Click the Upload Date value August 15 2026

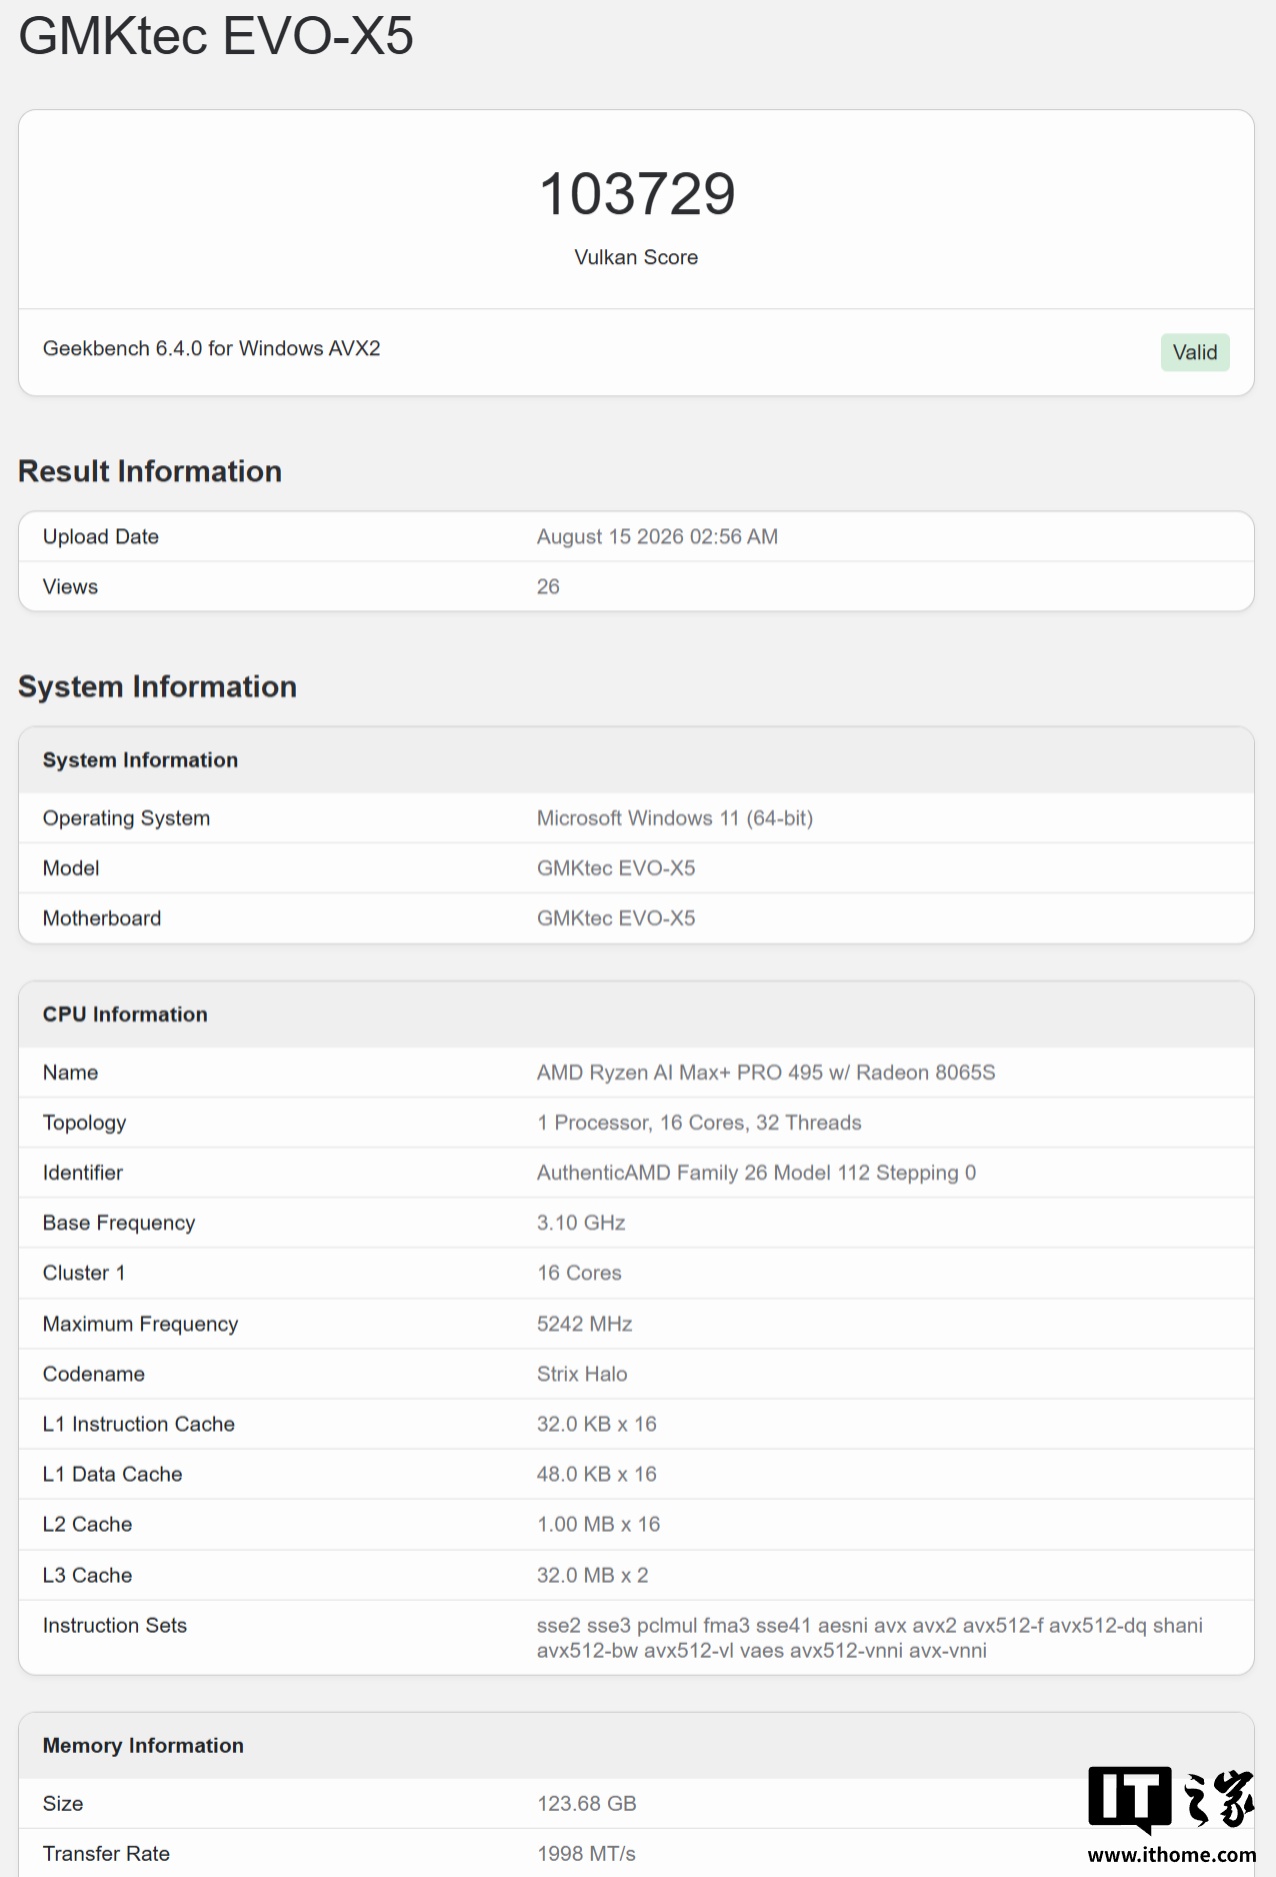(x=657, y=536)
